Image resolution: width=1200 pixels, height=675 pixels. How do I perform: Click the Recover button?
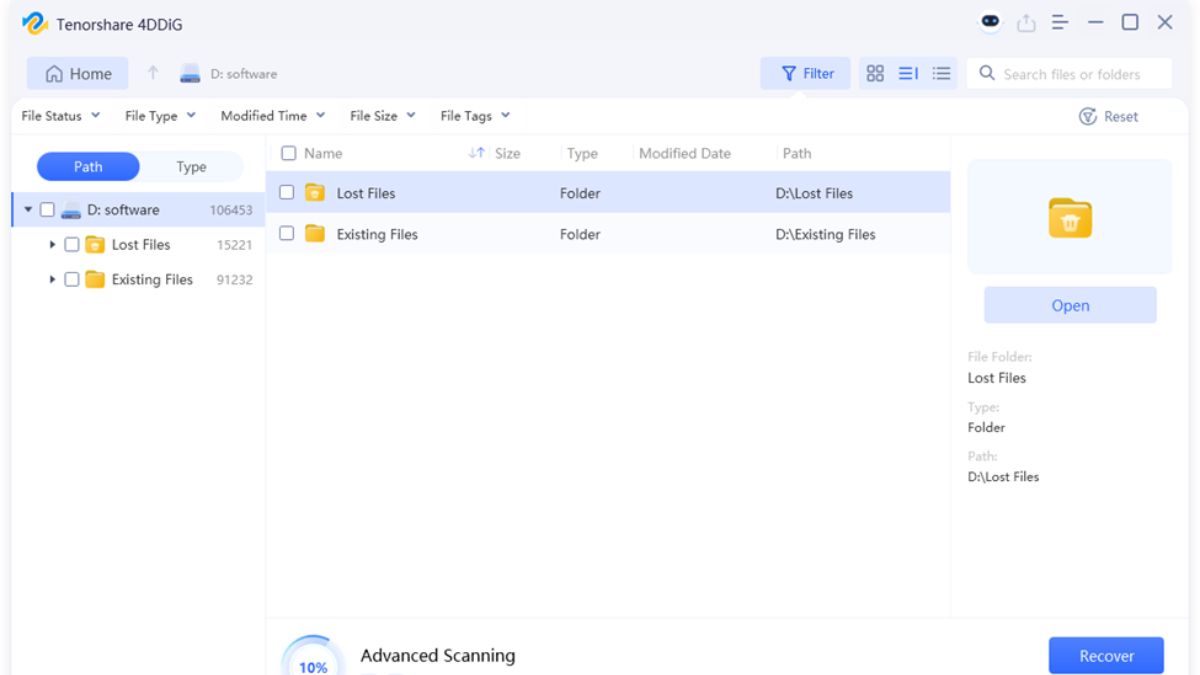(1106, 656)
